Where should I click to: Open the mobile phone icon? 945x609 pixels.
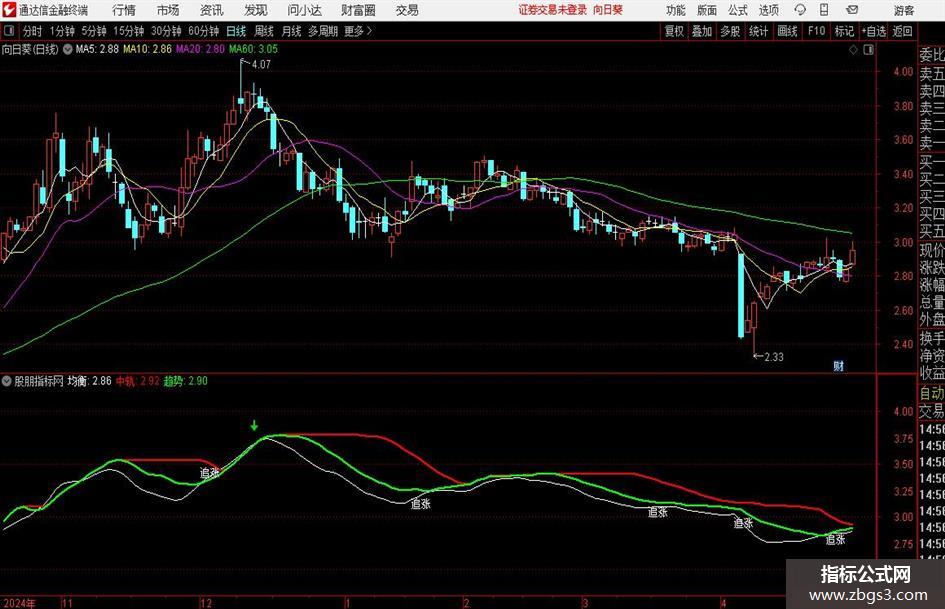pos(824,10)
